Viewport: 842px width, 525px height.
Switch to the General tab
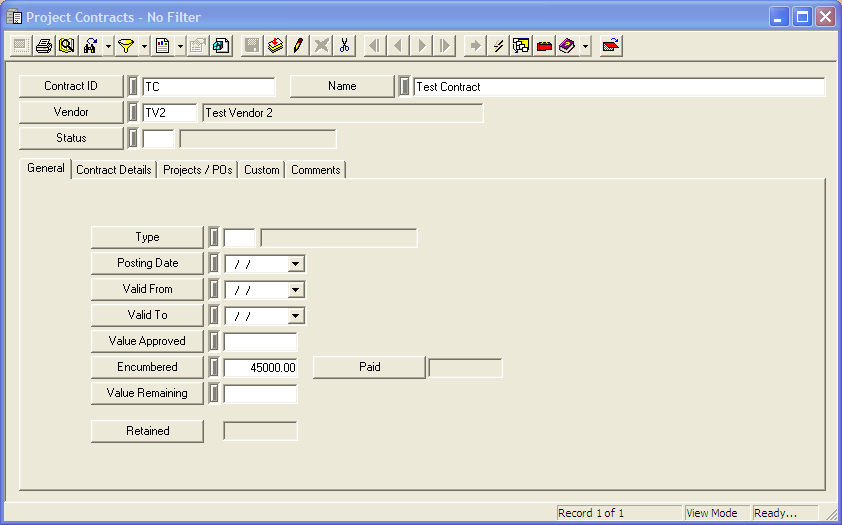(46, 168)
